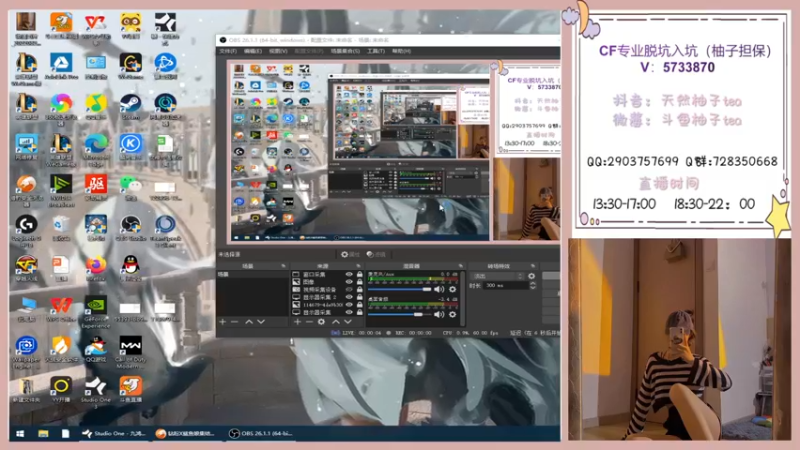Viewport: 800px width, 450px height.
Task: Open the 工具(T) menu in OBS
Action: pos(376,51)
